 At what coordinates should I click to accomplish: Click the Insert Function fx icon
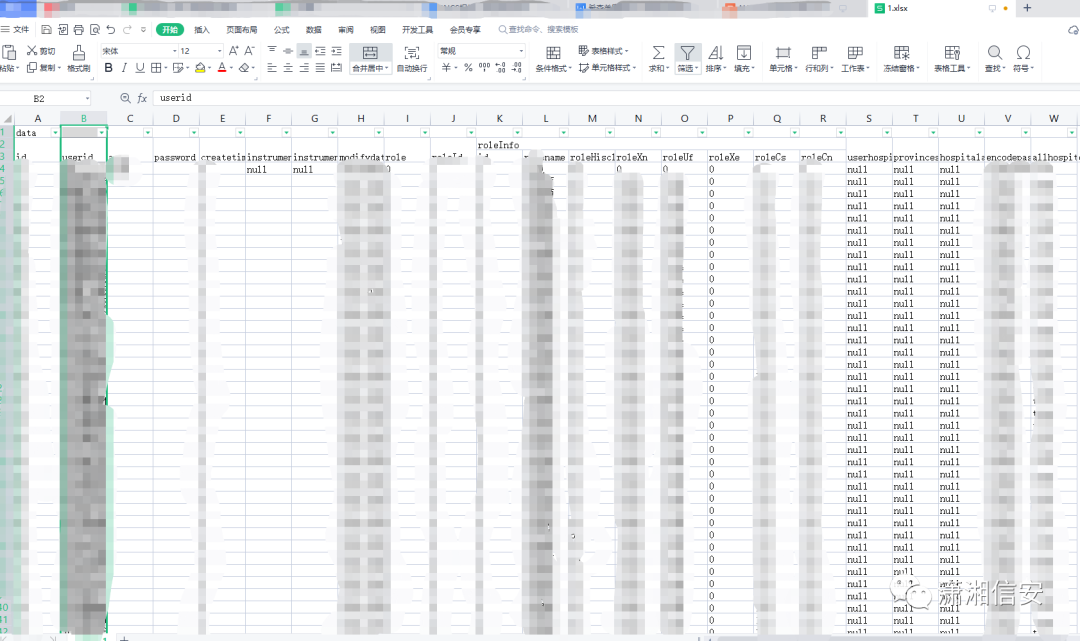(142, 98)
